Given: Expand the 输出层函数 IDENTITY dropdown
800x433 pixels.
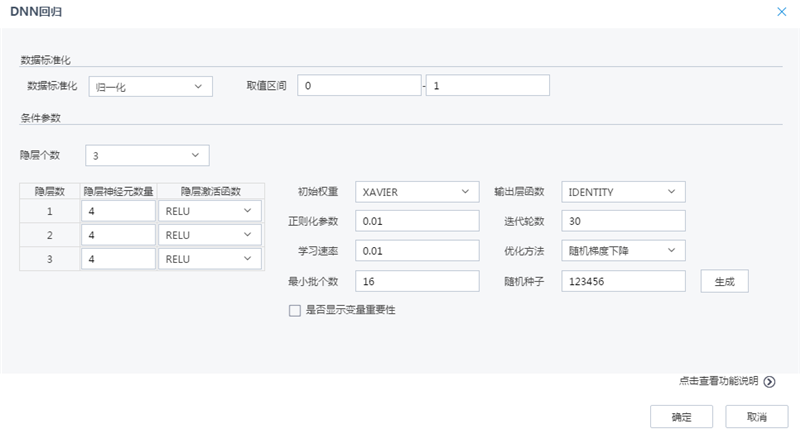Looking at the screenshot, I should point(623,191).
